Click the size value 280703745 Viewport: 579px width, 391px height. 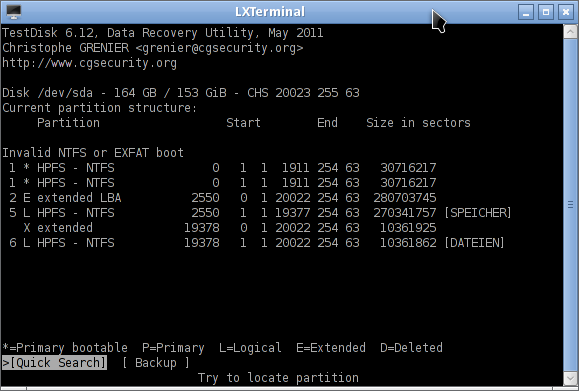(405, 198)
